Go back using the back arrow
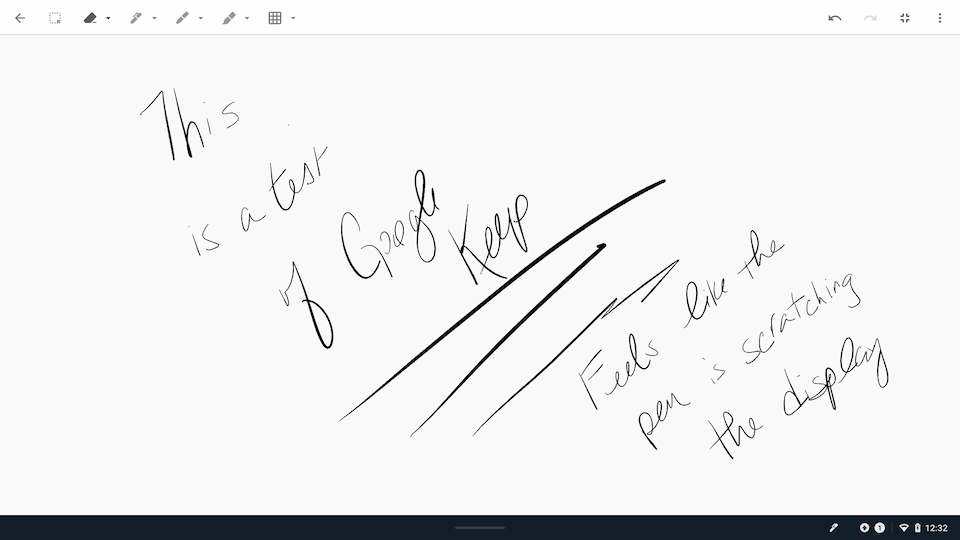960x540 pixels. (x=20, y=18)
